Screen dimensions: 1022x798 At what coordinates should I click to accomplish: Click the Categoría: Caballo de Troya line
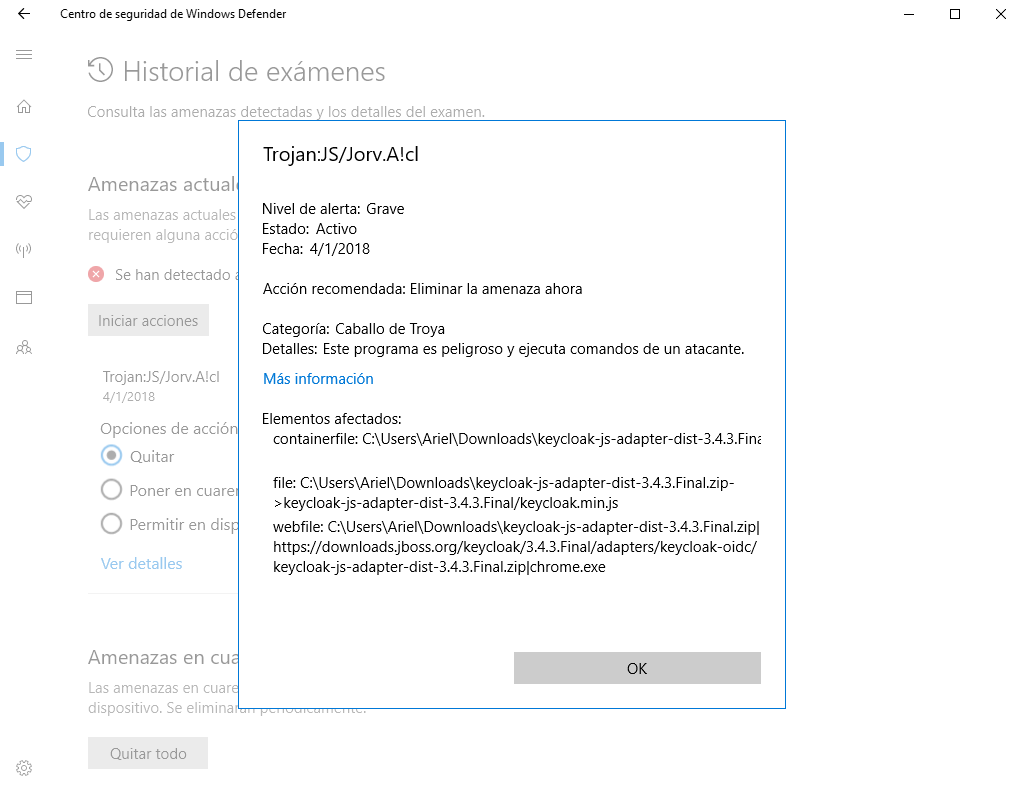tap(353, 329)
